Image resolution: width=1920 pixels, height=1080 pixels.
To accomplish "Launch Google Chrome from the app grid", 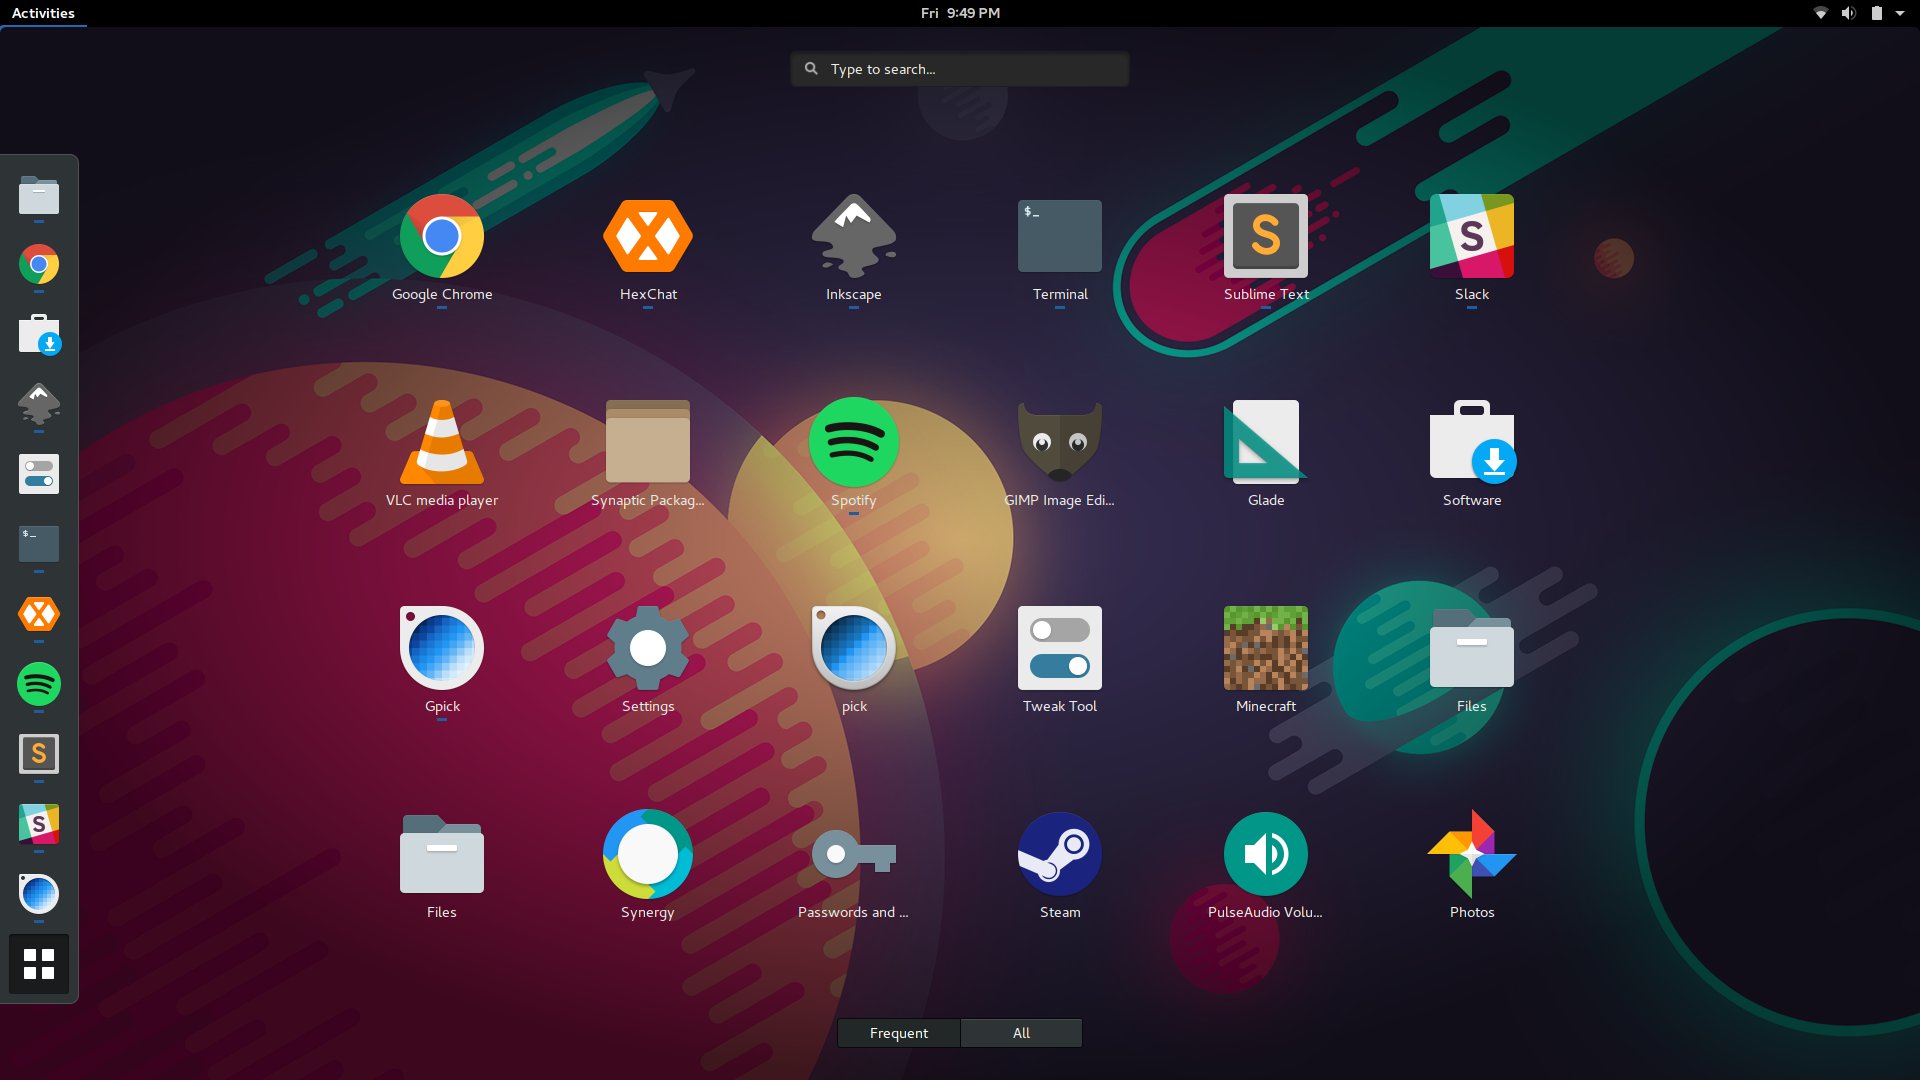I will point(442,237).
